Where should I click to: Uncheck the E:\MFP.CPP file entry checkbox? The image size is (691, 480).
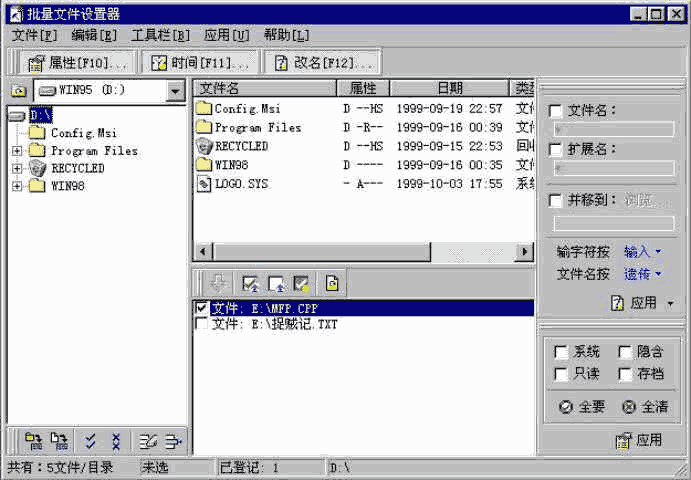[203, 308]
